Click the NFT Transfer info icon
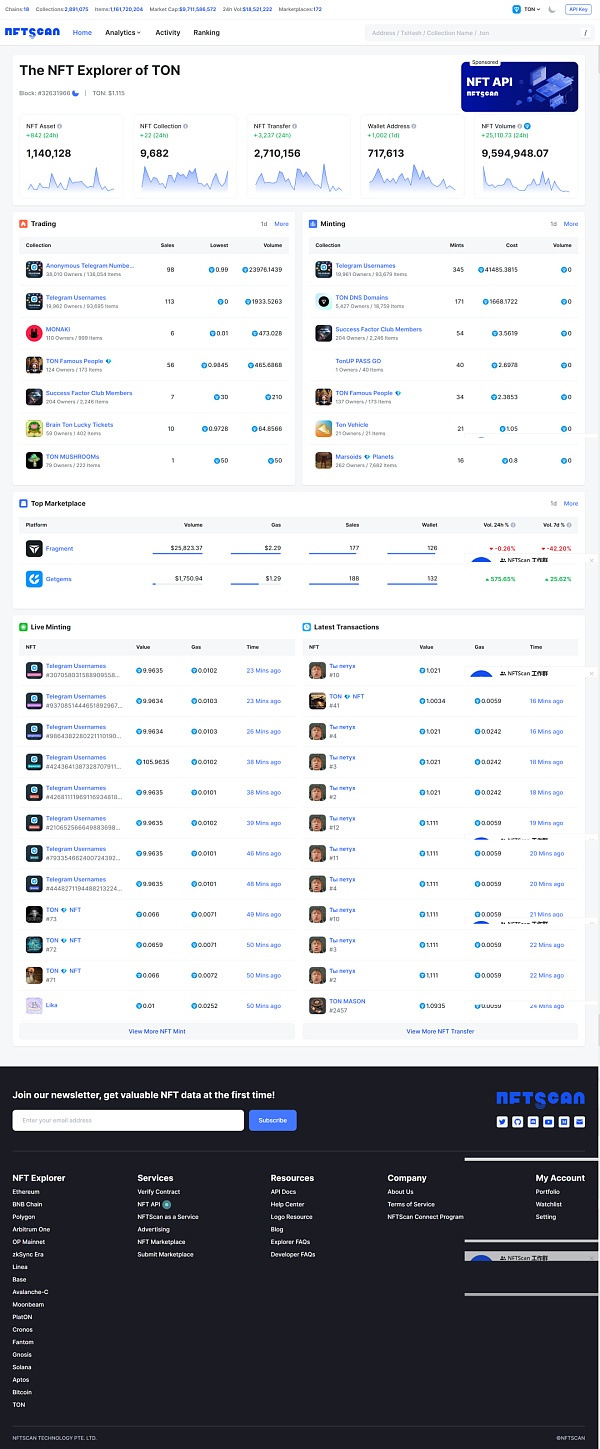This screenshot has height=1449, width=600. 296,126
